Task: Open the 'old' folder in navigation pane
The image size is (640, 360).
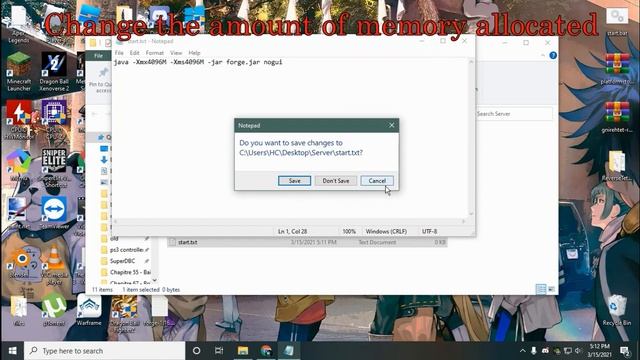Action: coord(114,238)
